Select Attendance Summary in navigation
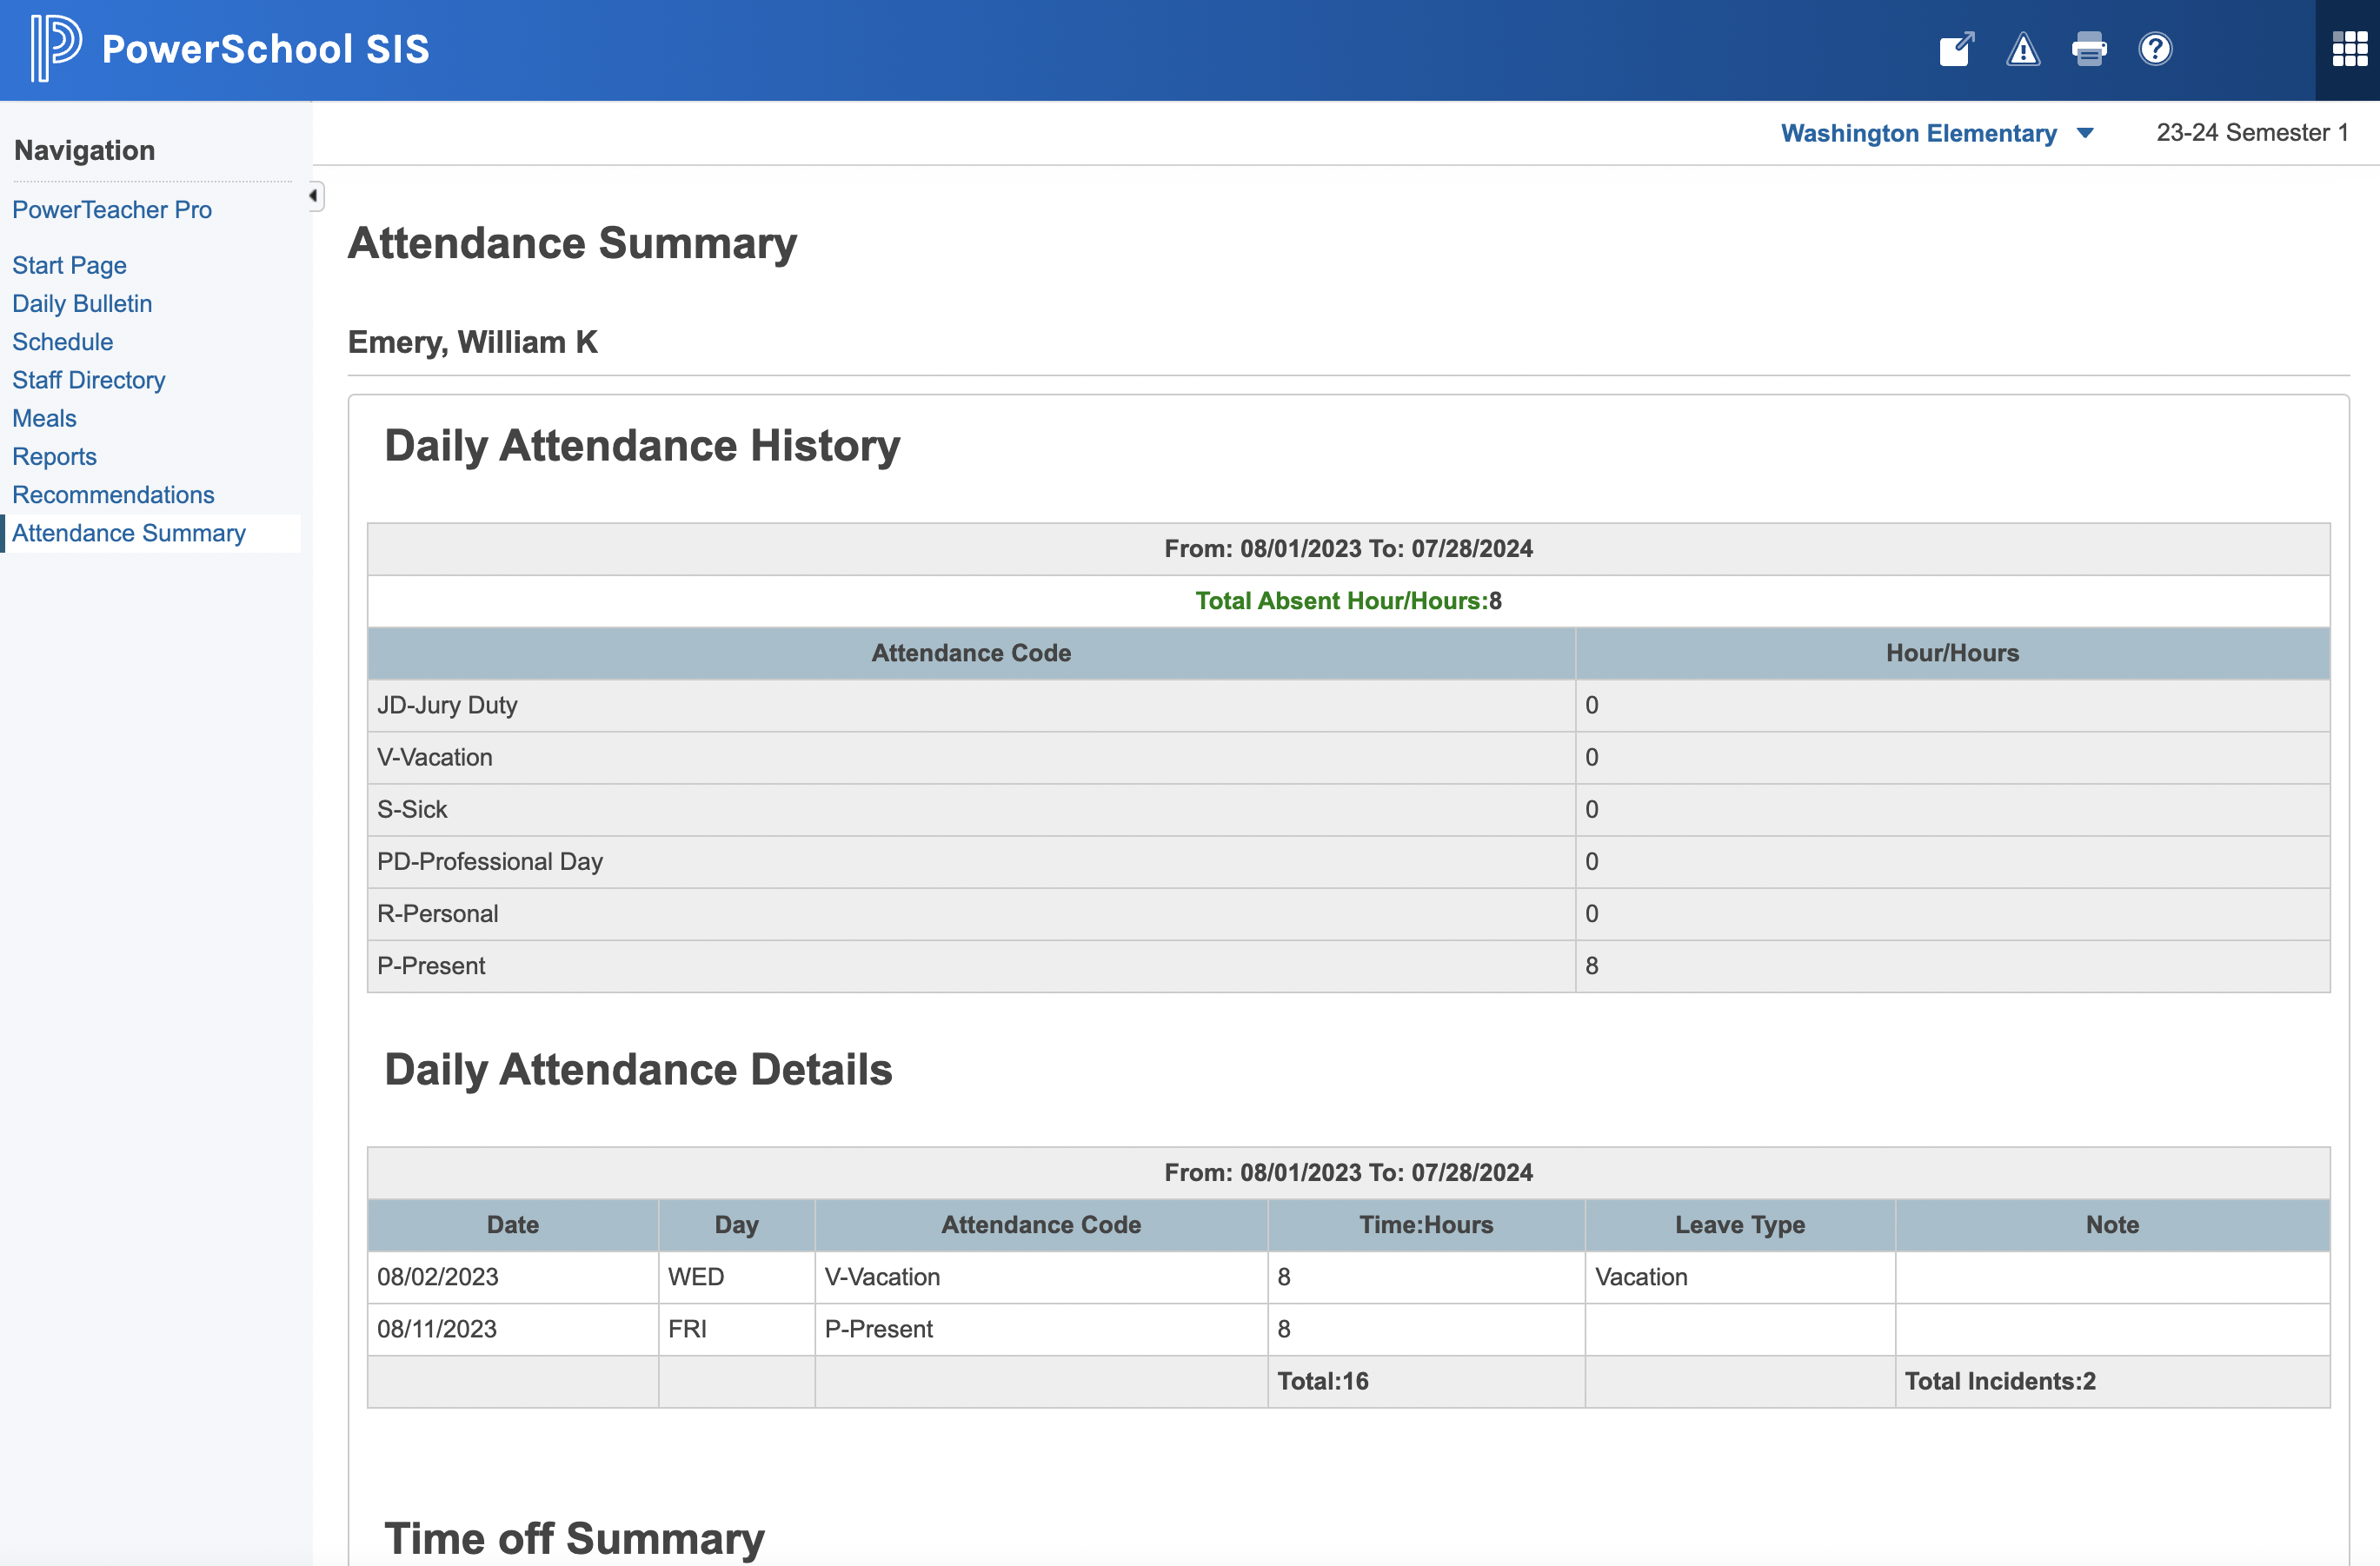 pos(129,533)
